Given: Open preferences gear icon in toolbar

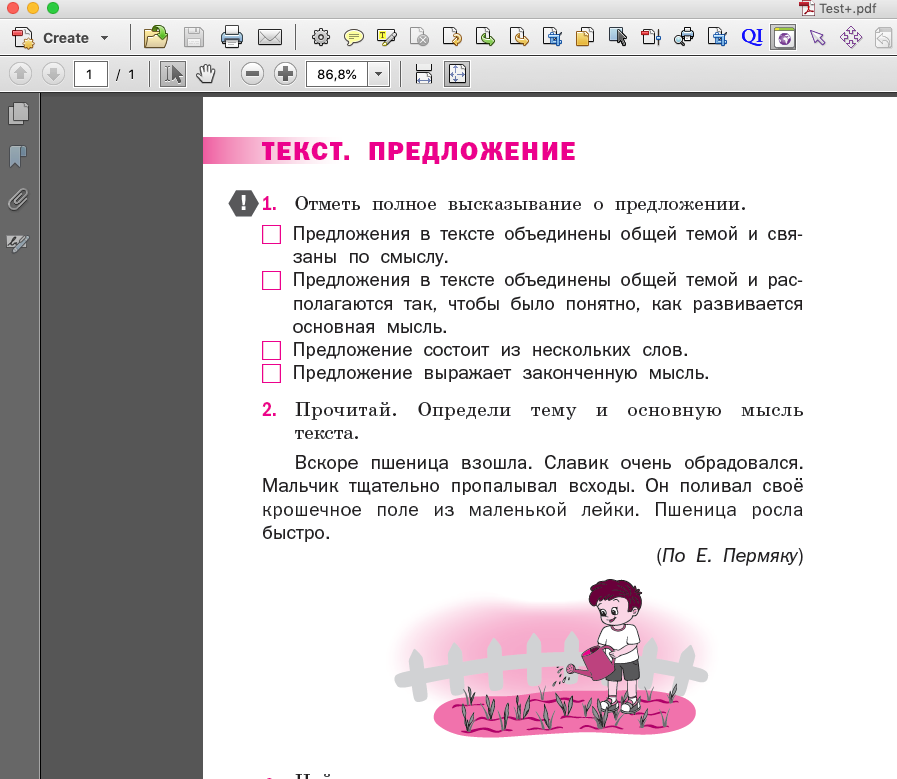Looking at the screenshot, I should pyautogui.click(x=320, y=38).
